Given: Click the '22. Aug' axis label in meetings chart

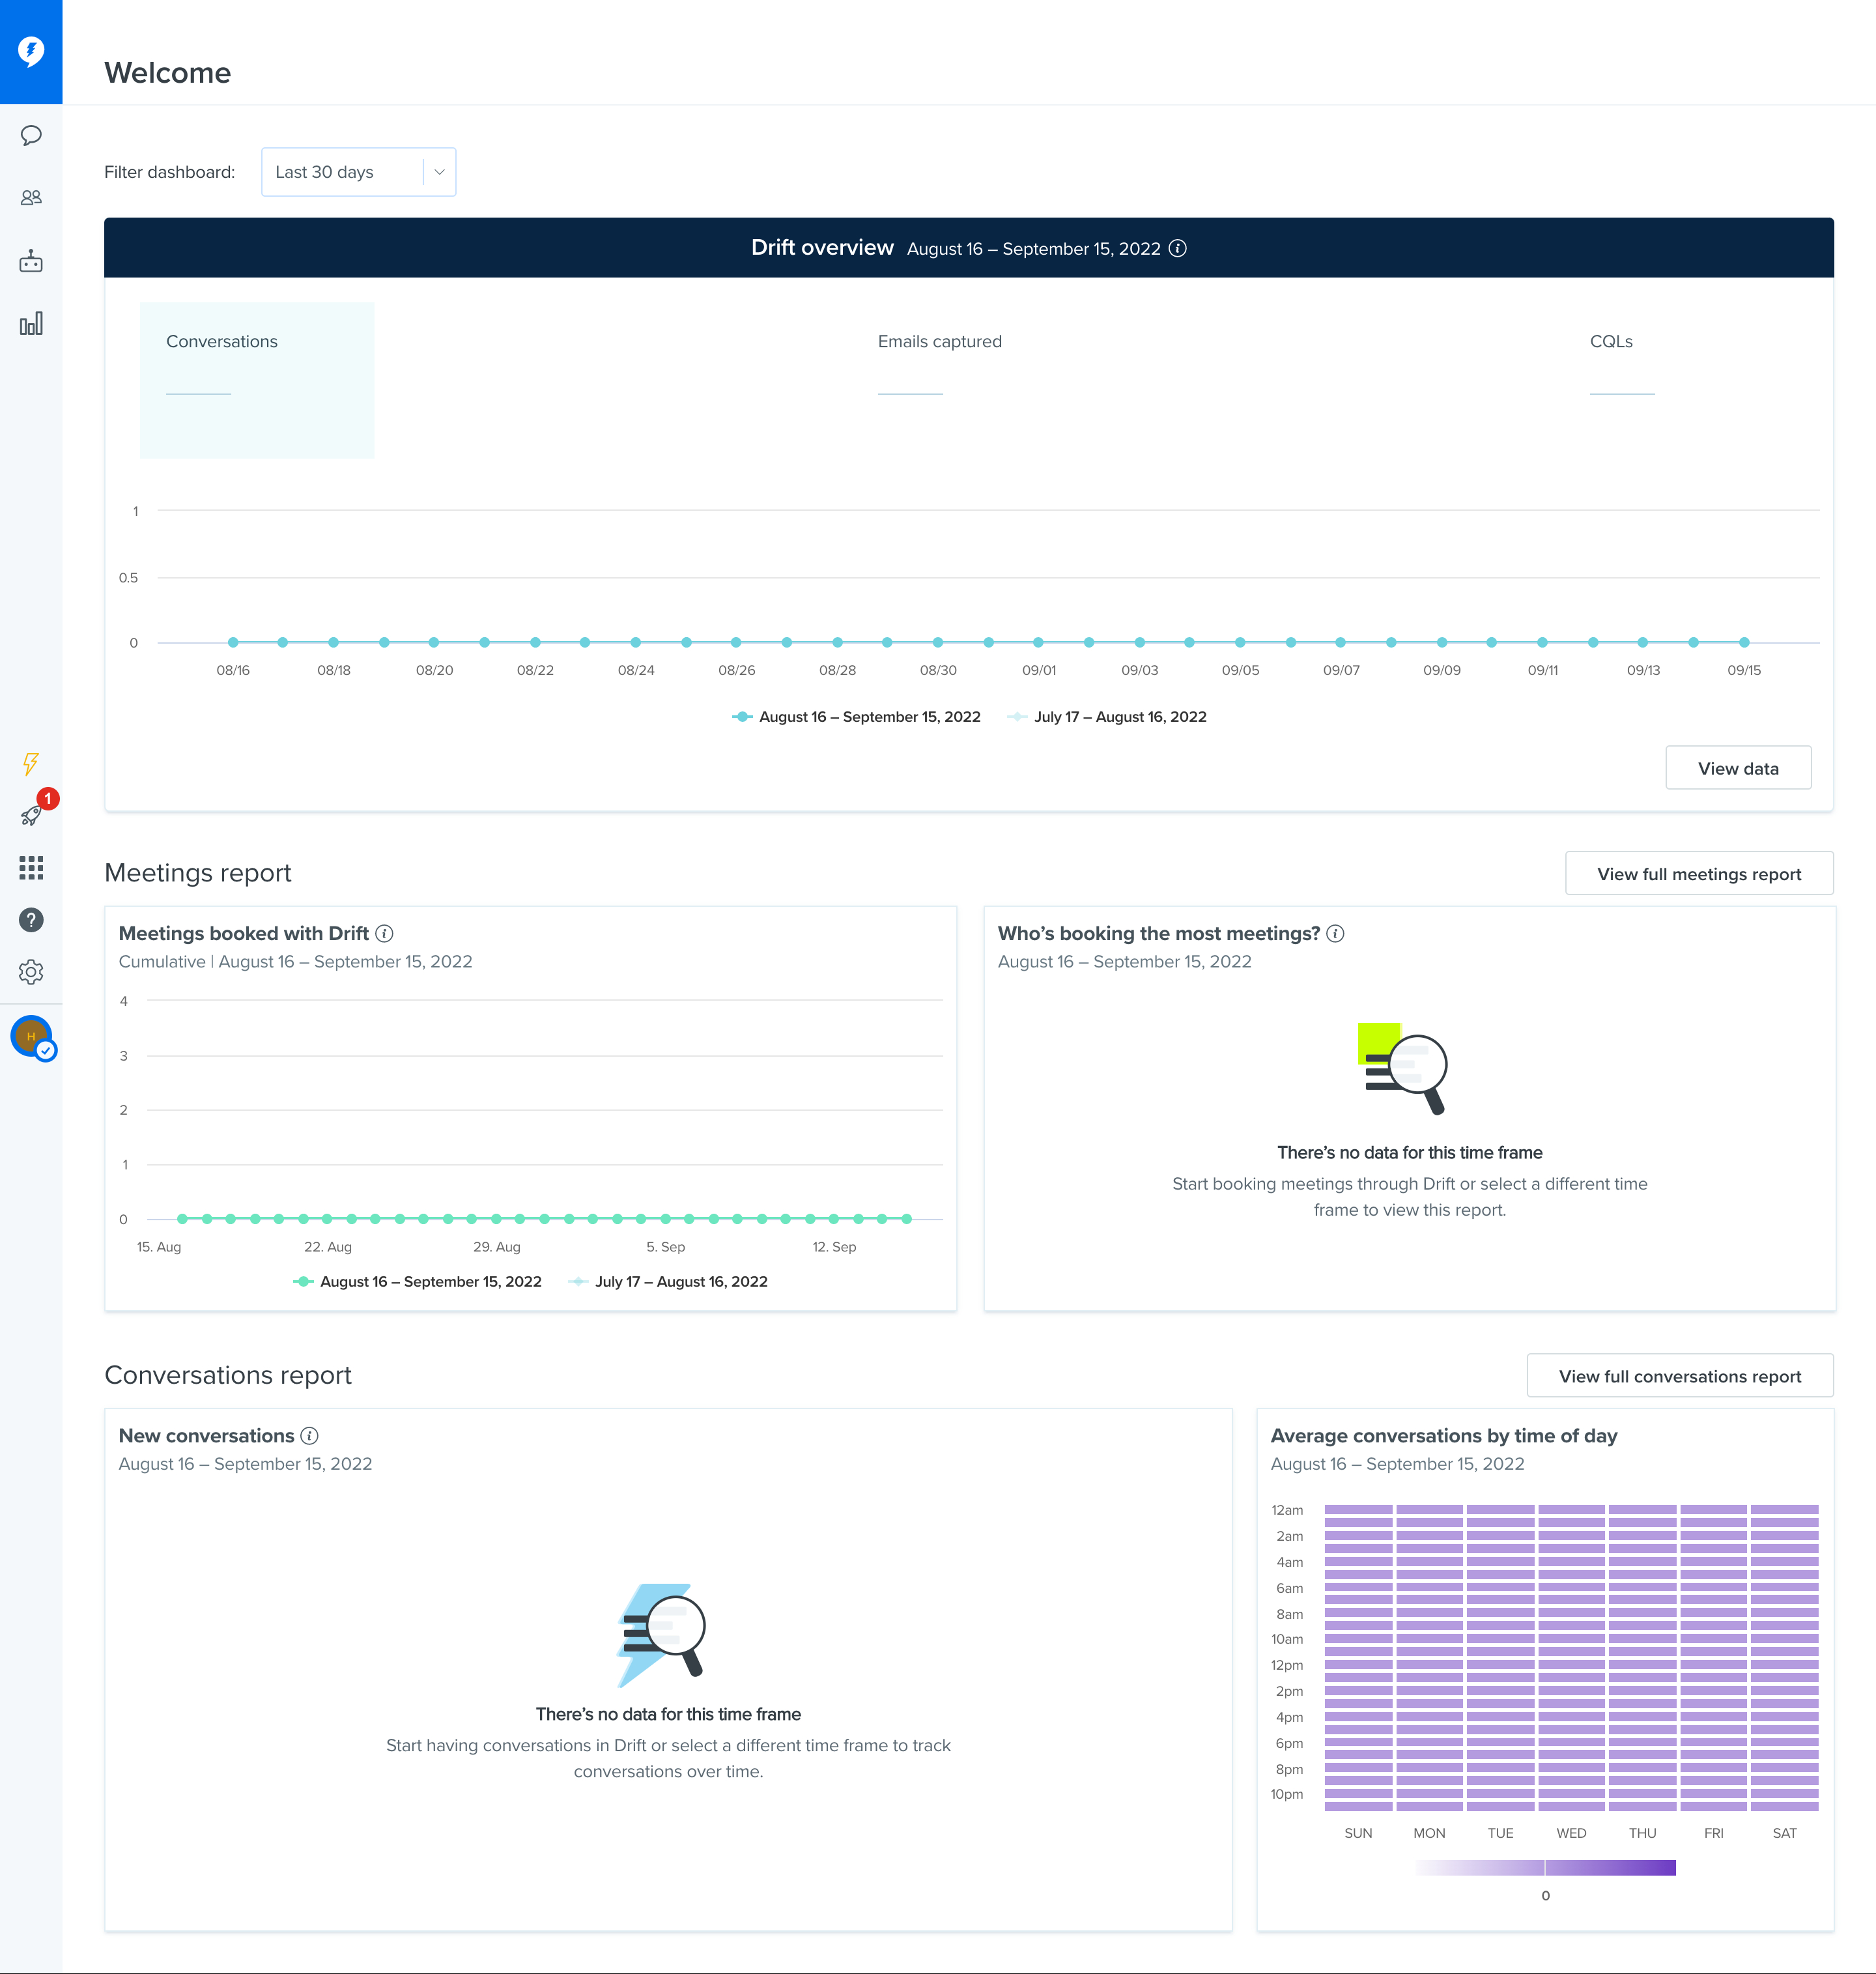Looking at the screenshot, I should point(328,1247).
